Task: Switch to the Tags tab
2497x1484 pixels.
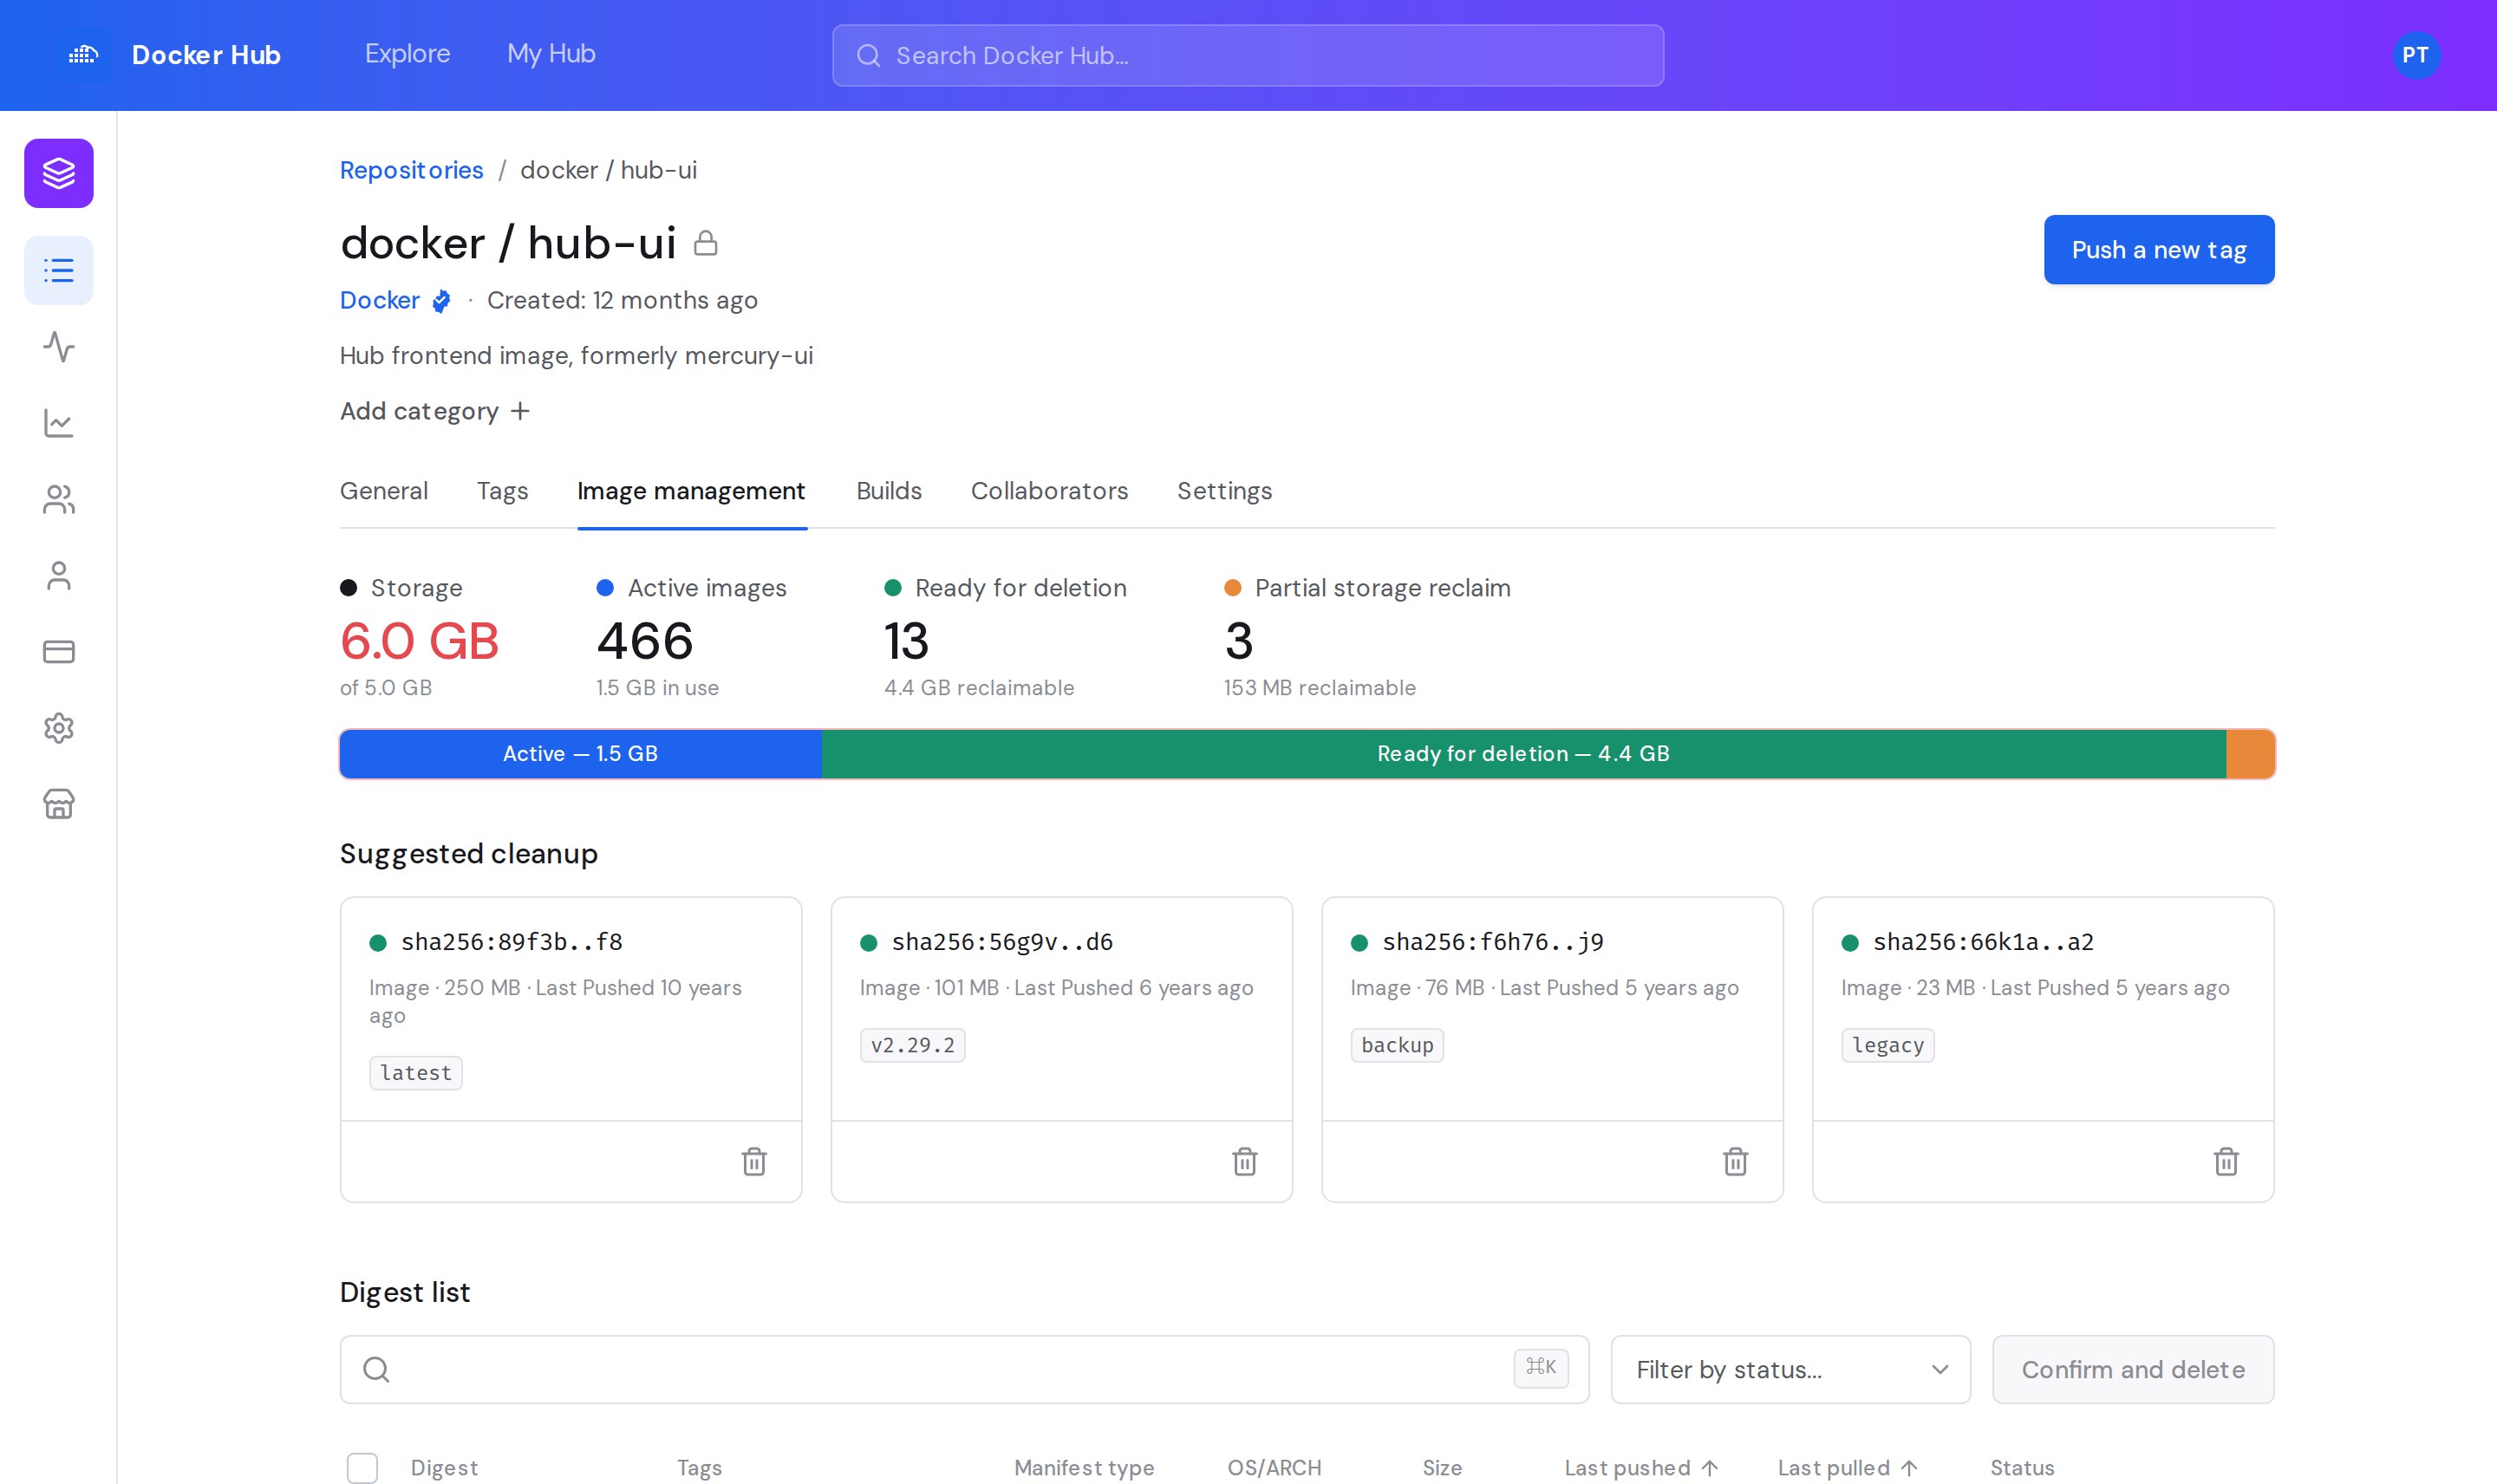Action: pyautogui.click(x=502, y=491)
